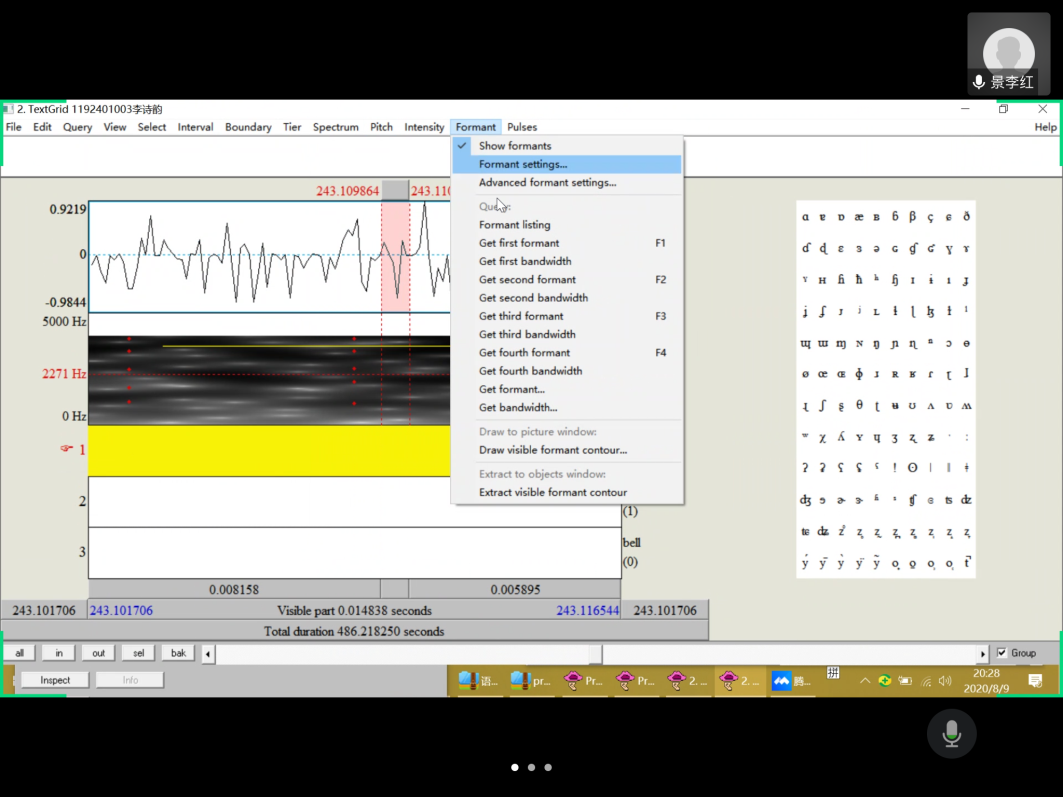Click the microphone mute icon at bottom
This screenshot has width=1063, height=797.
click(951, 734)
